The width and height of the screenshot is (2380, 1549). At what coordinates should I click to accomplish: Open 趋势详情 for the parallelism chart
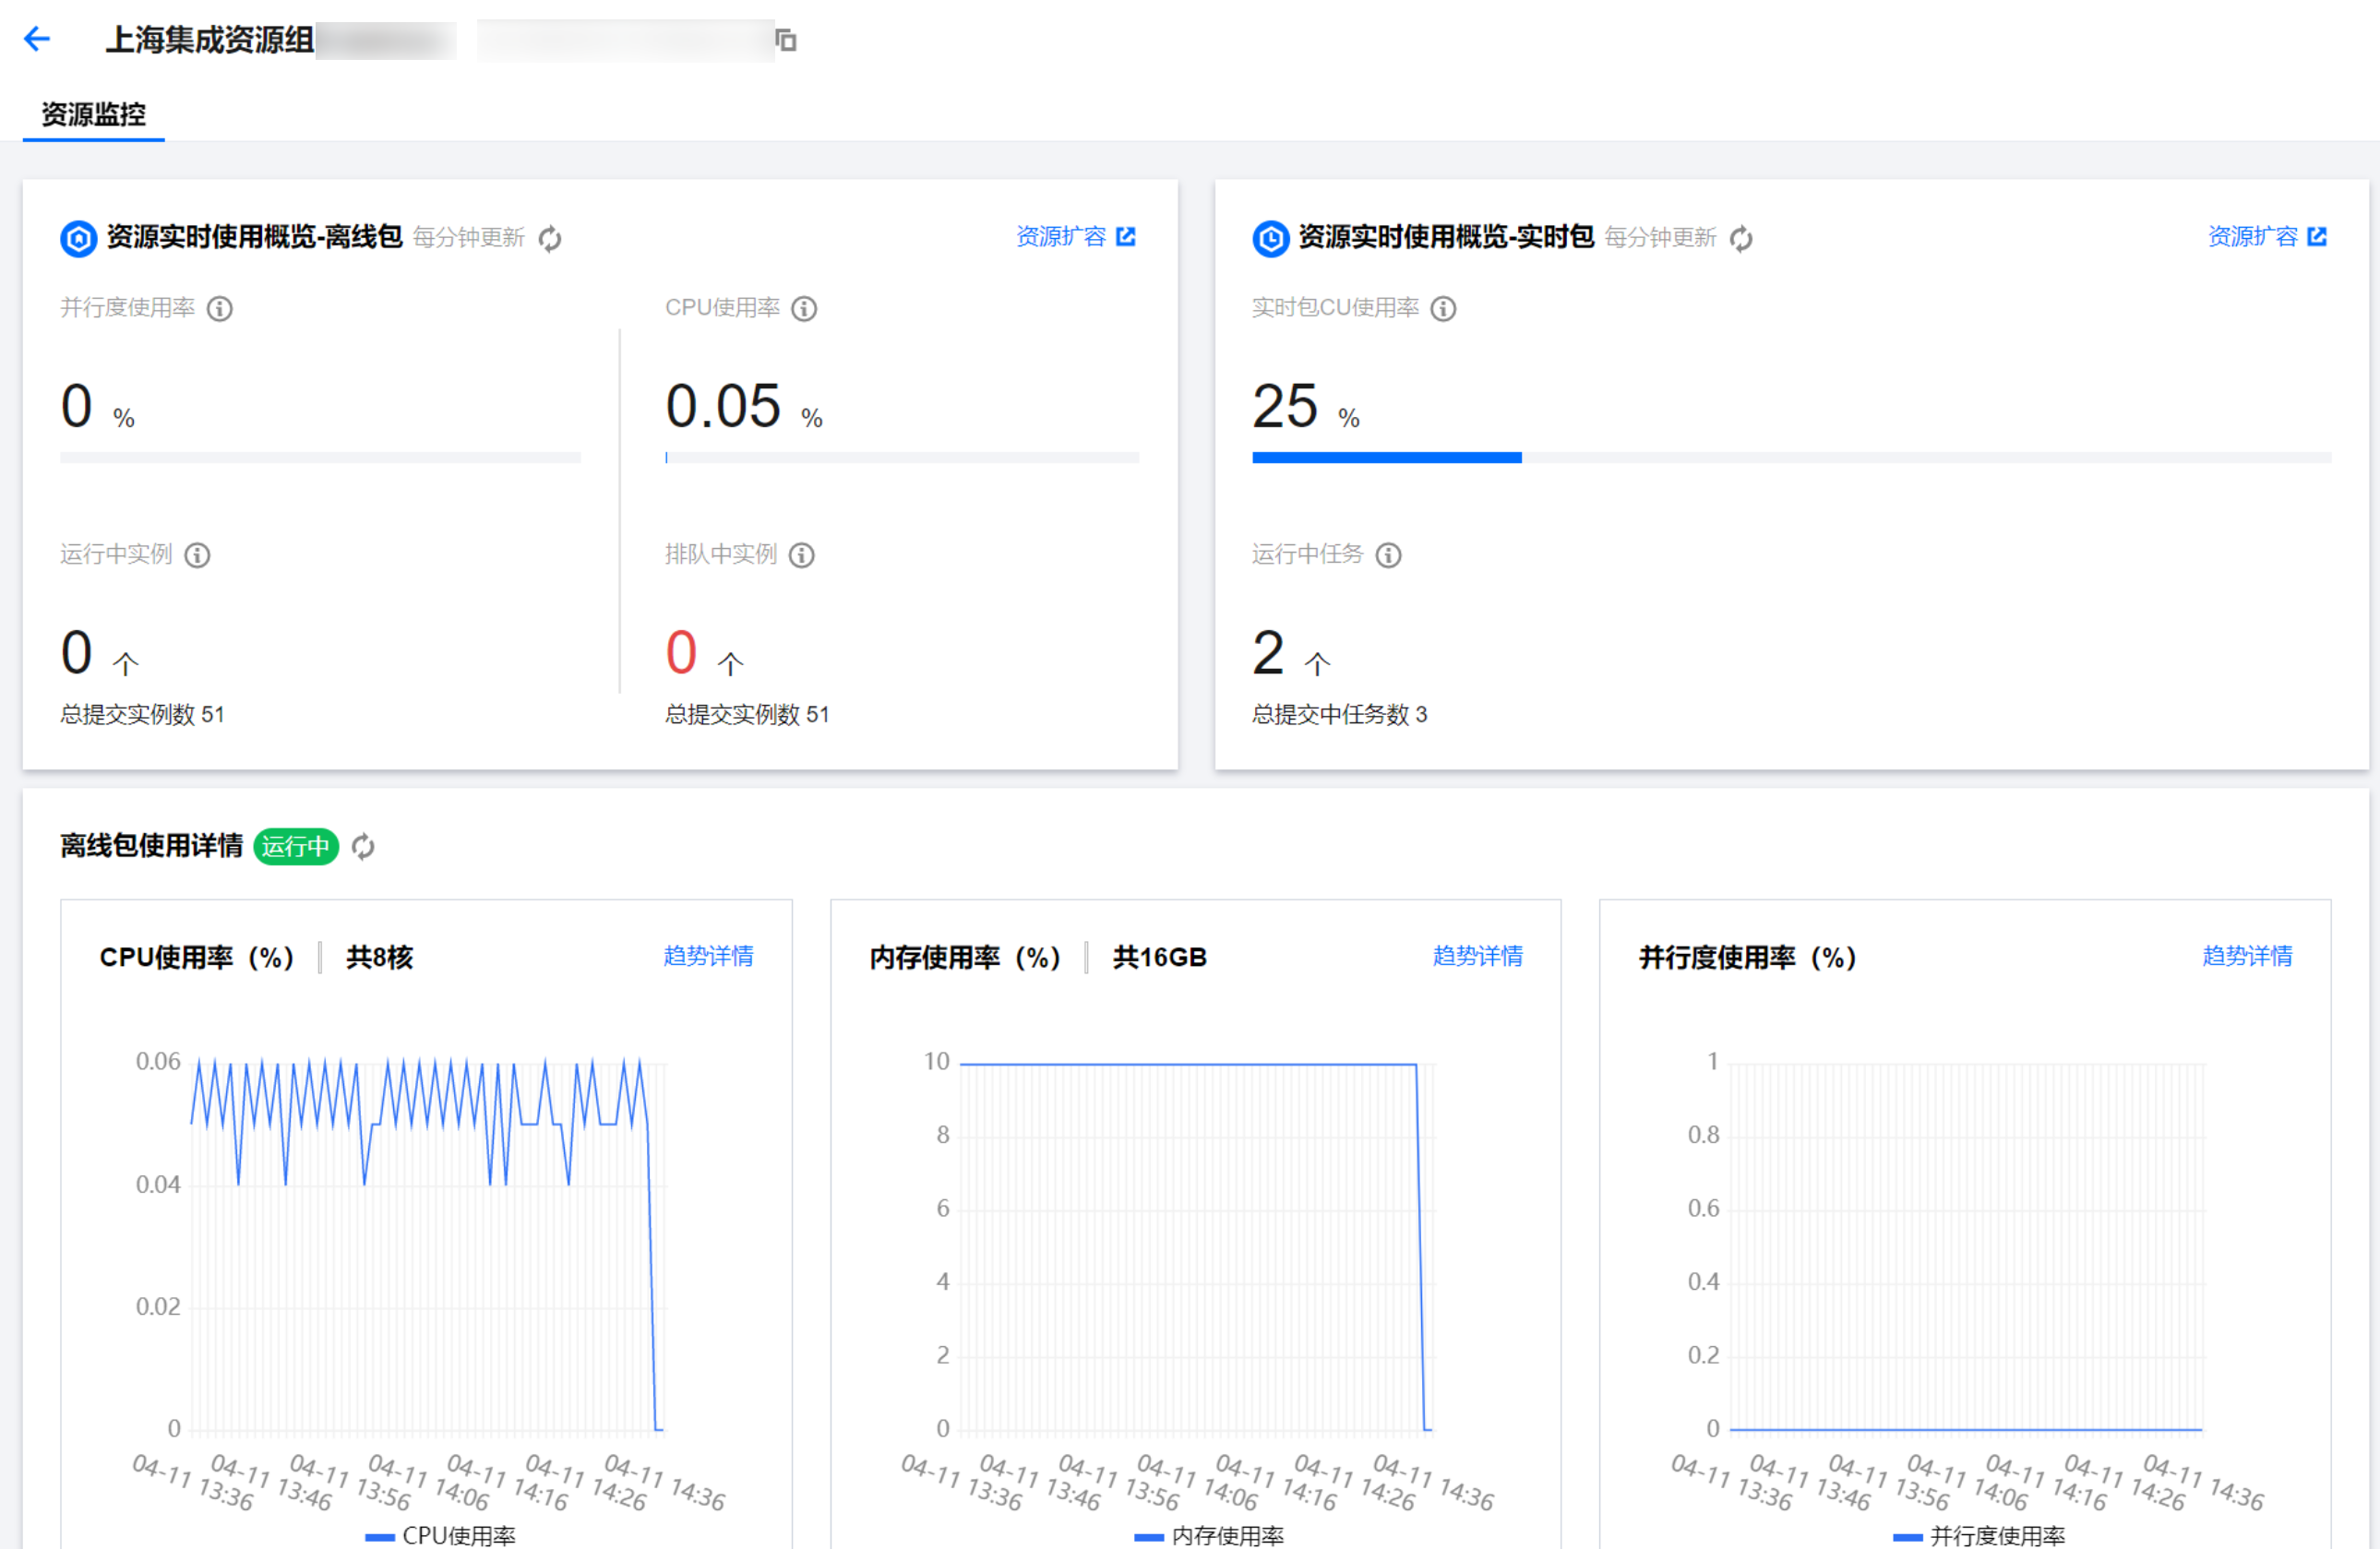(x=2246, y=956)
